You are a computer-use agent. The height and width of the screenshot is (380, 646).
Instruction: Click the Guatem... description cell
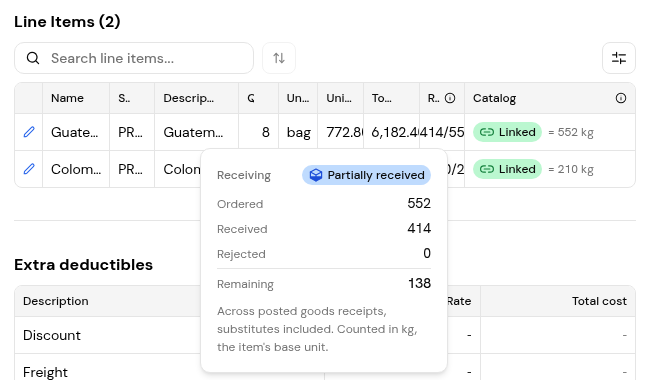tap(197, 132)
